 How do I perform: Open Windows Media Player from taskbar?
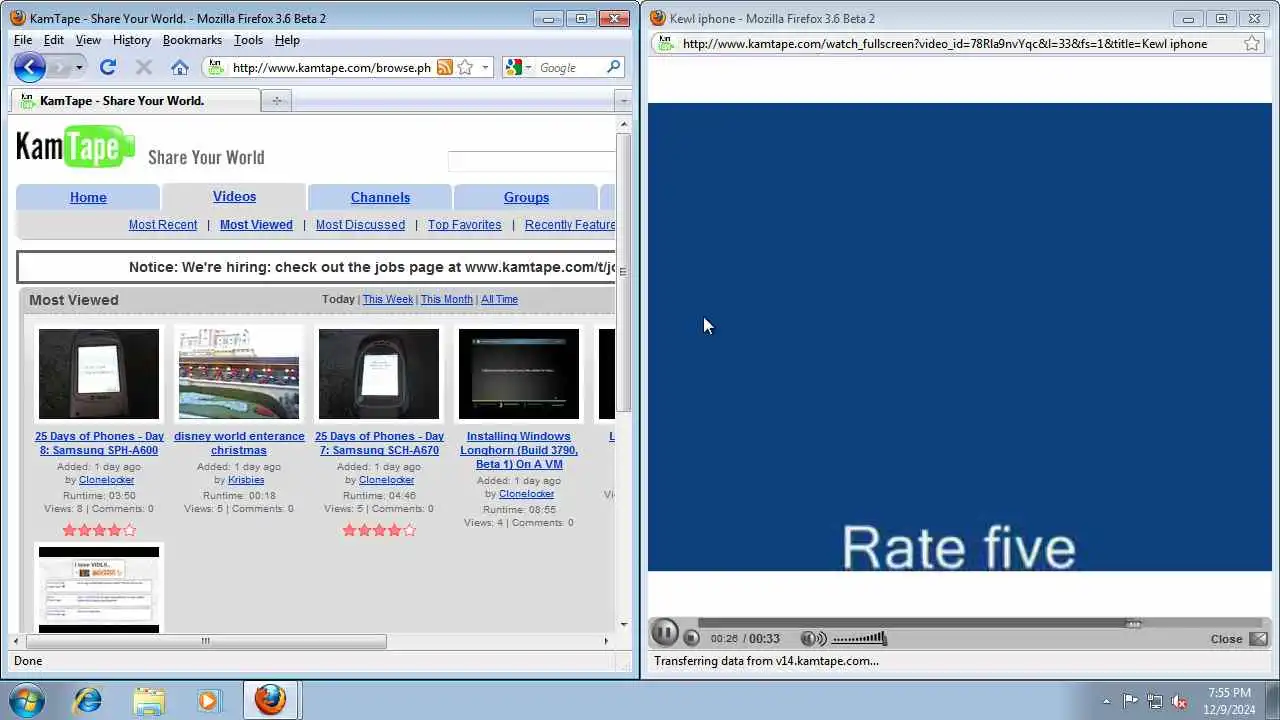pos(208,700)
